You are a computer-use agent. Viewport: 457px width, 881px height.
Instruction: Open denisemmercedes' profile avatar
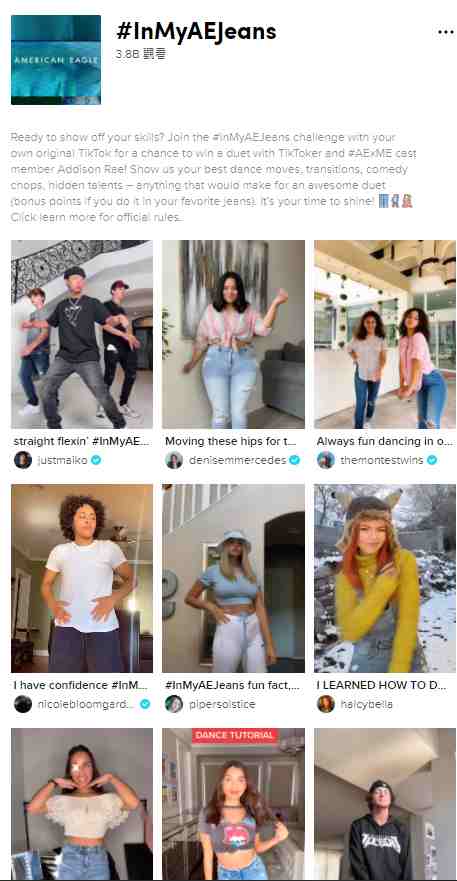[x=174, y=460]
